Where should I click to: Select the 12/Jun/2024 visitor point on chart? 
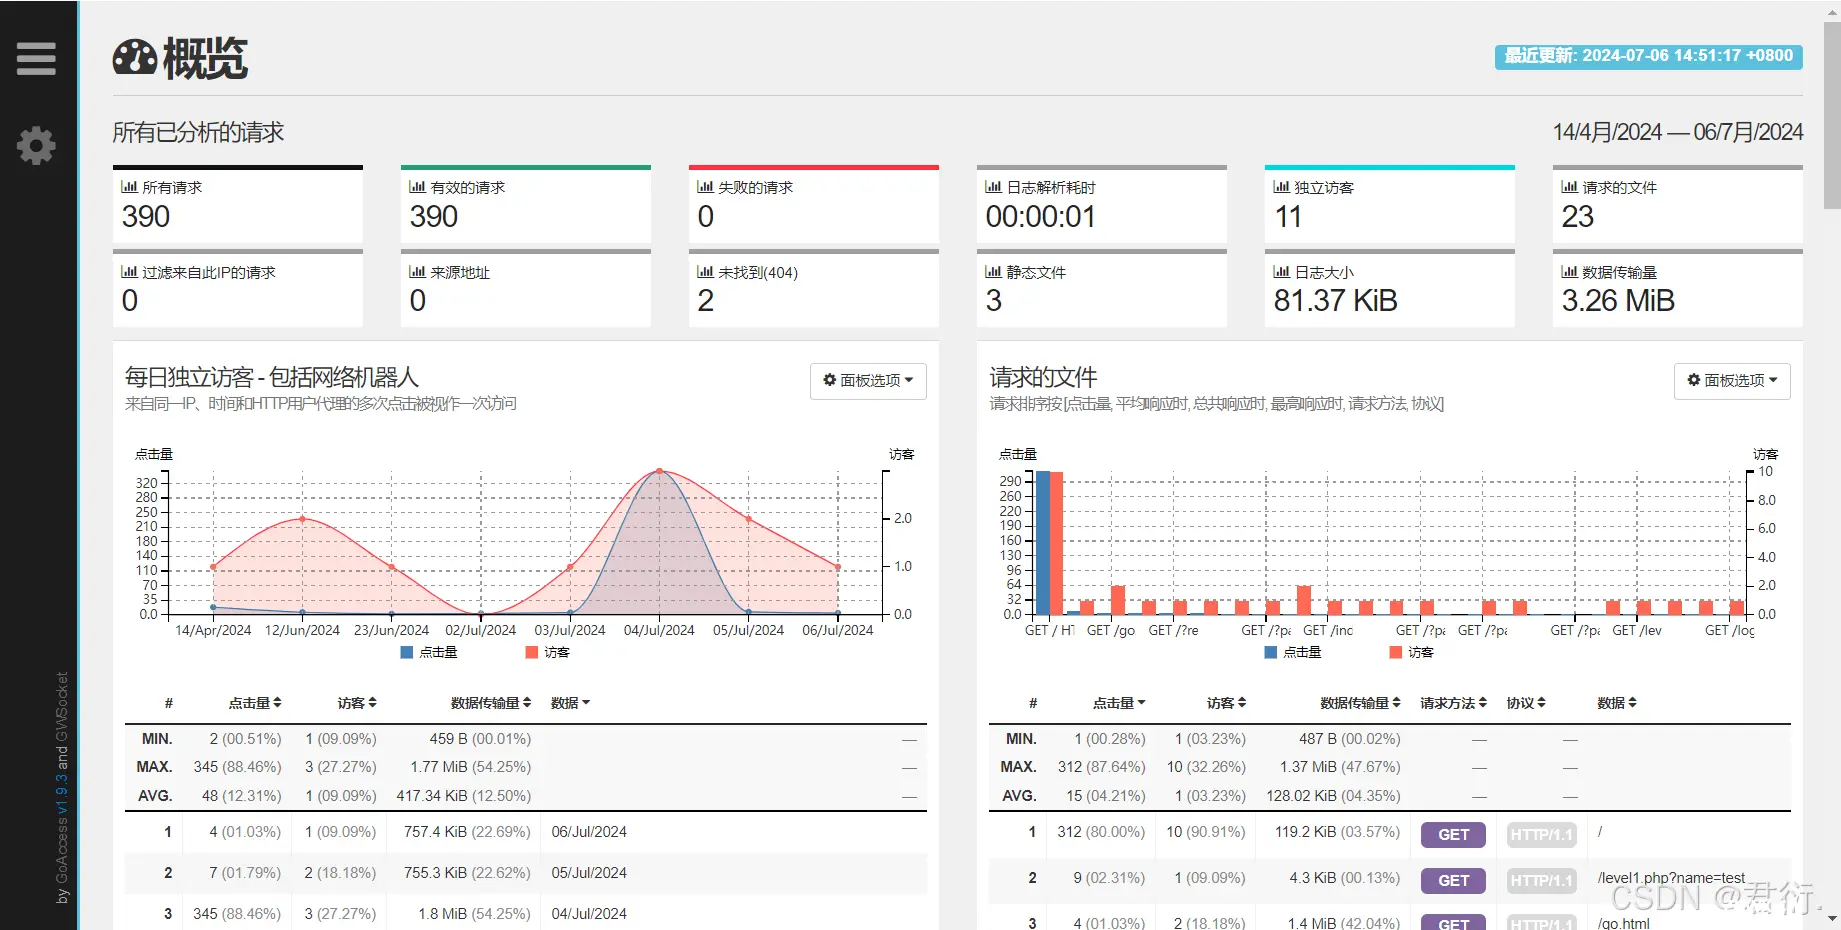click(x=303, y=519)
